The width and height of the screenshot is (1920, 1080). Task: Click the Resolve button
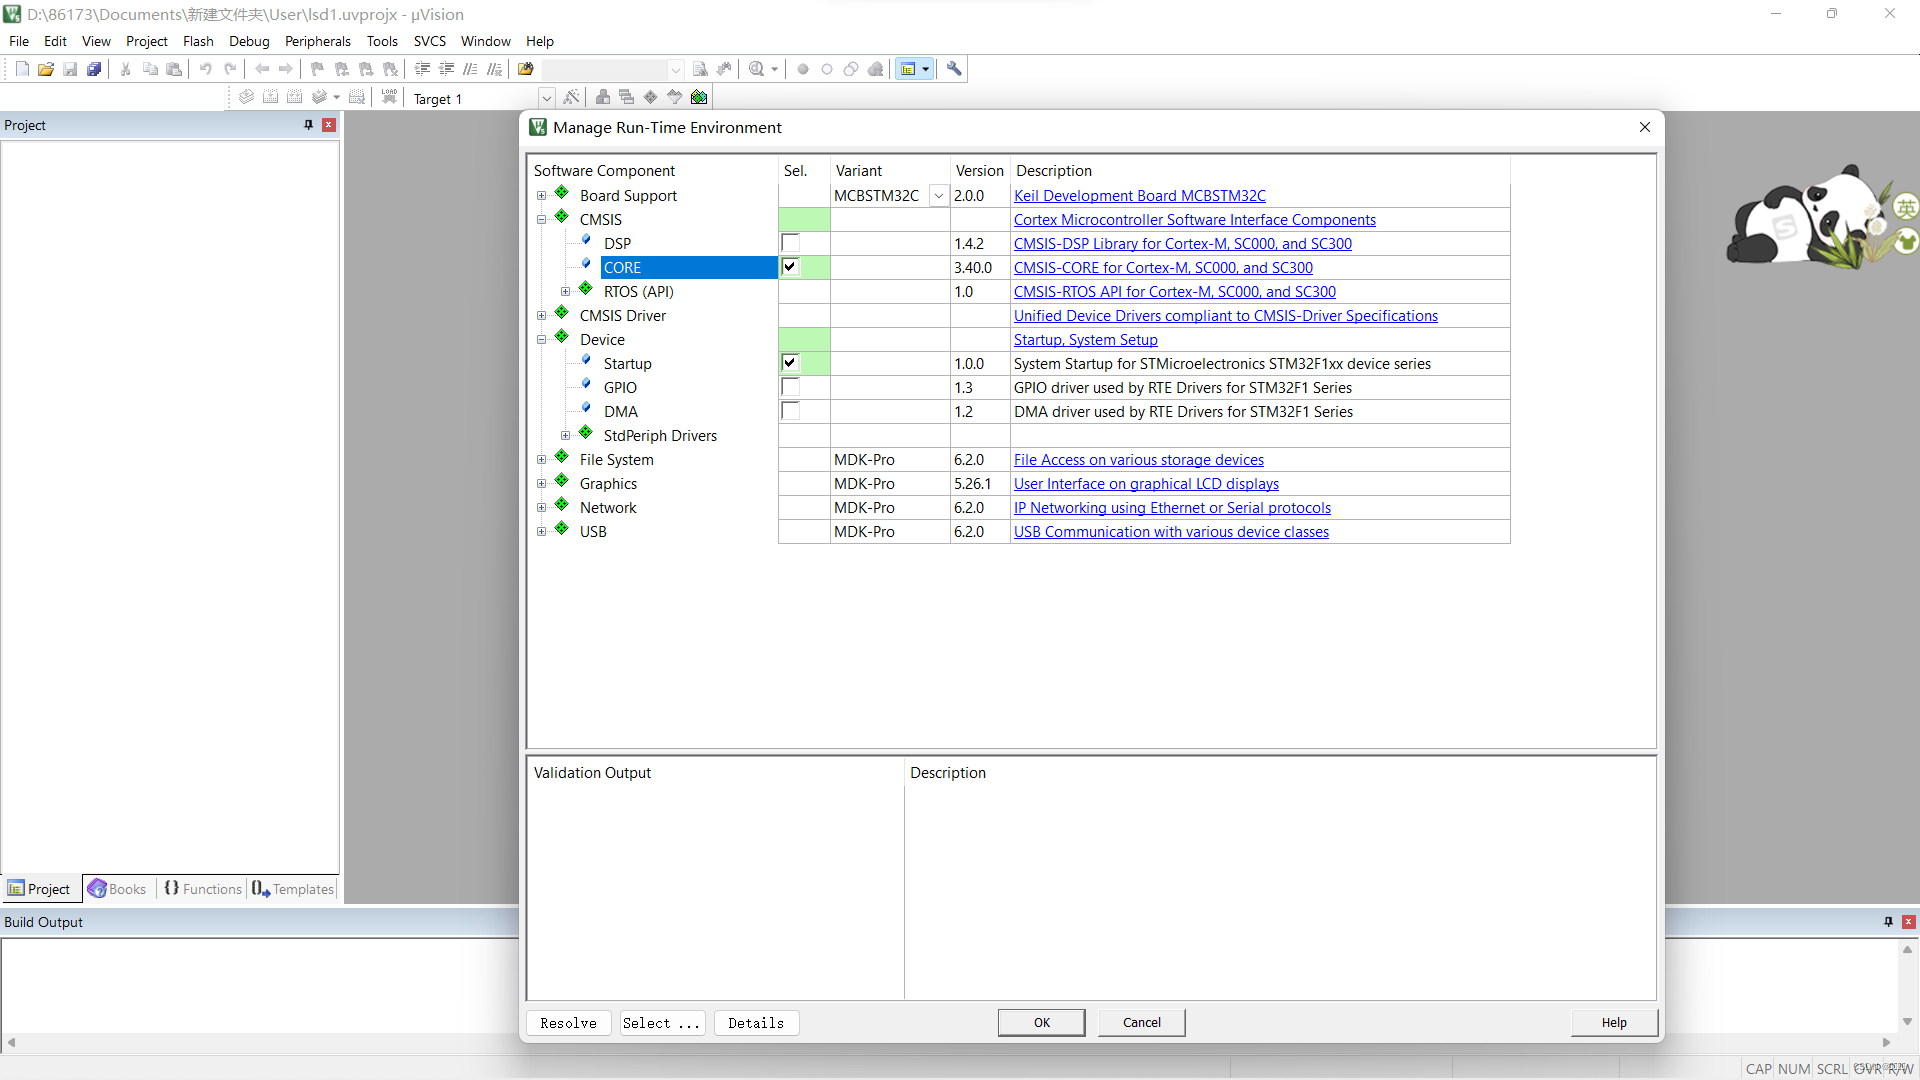(x=568, y=1022)
